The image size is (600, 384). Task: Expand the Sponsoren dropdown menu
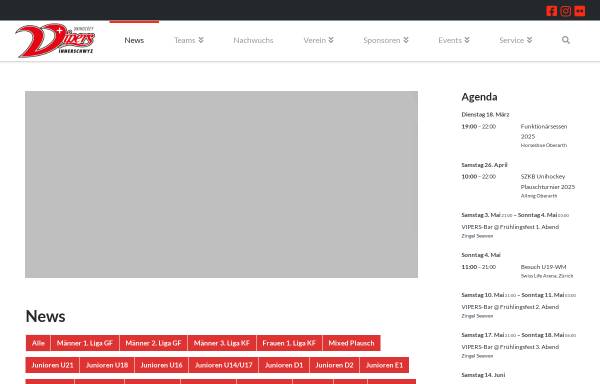pyautogui.click(x=386, y=40)
